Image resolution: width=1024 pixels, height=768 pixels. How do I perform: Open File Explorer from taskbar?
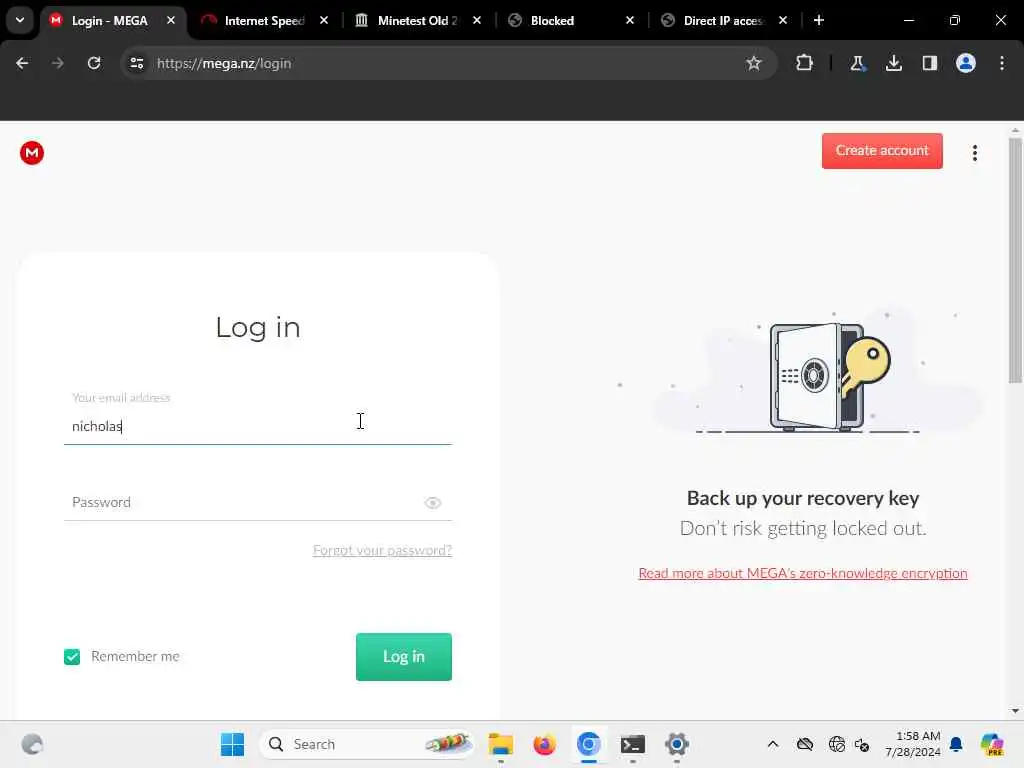[501, 744]
